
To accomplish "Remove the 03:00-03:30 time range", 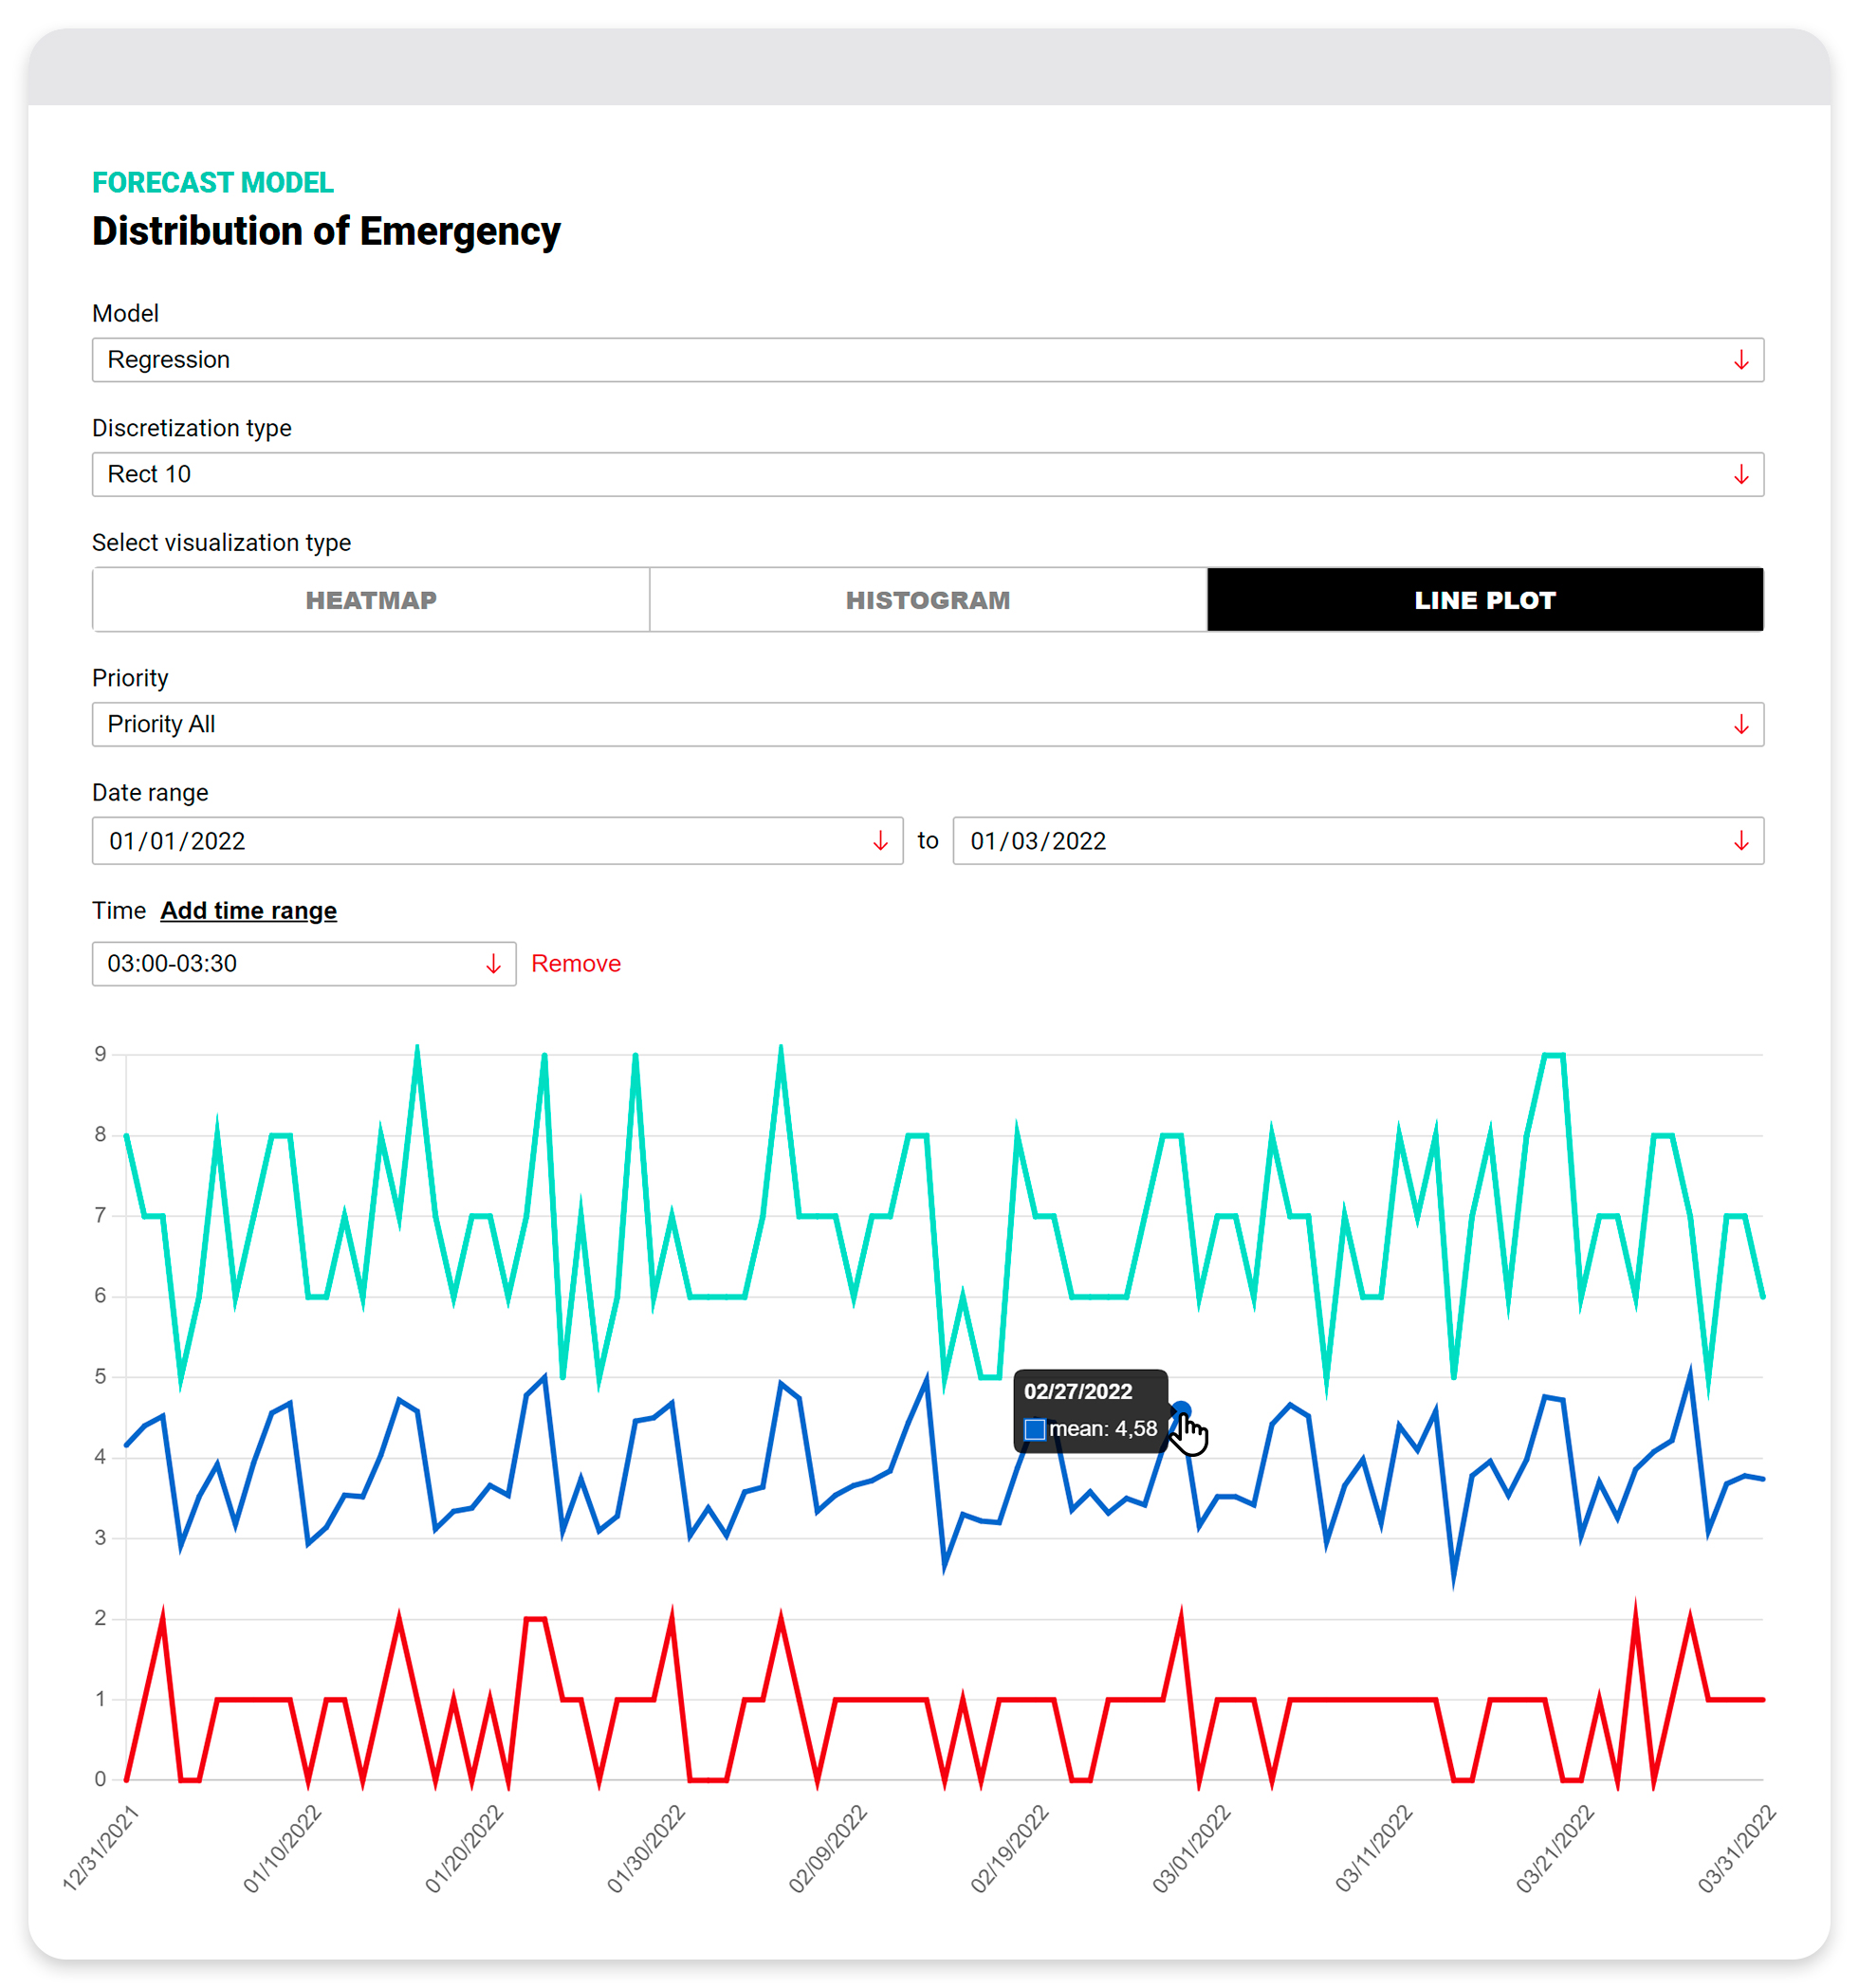I will point(575,964).
